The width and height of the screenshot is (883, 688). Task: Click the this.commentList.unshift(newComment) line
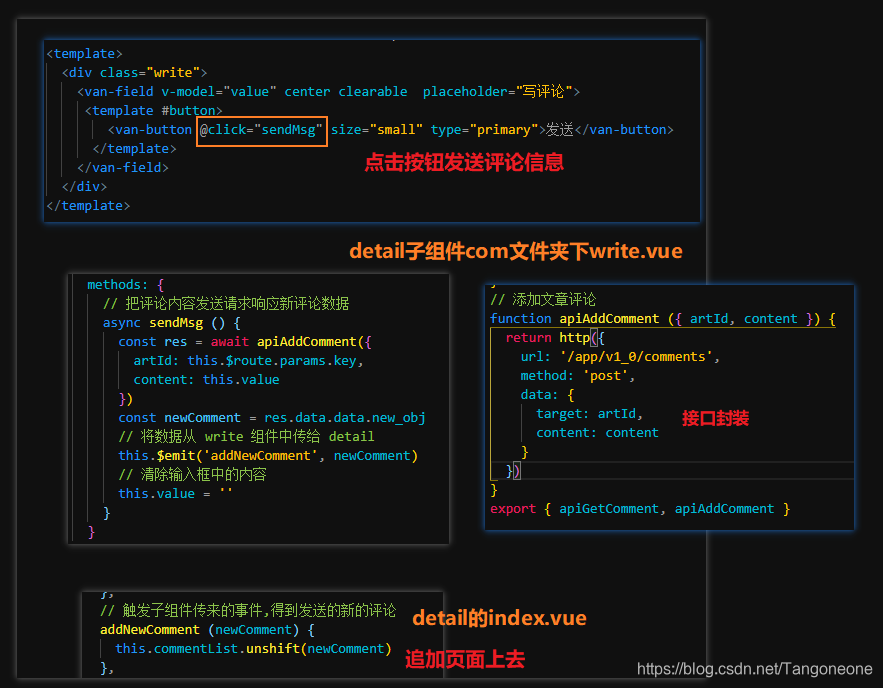pos(253,649)
